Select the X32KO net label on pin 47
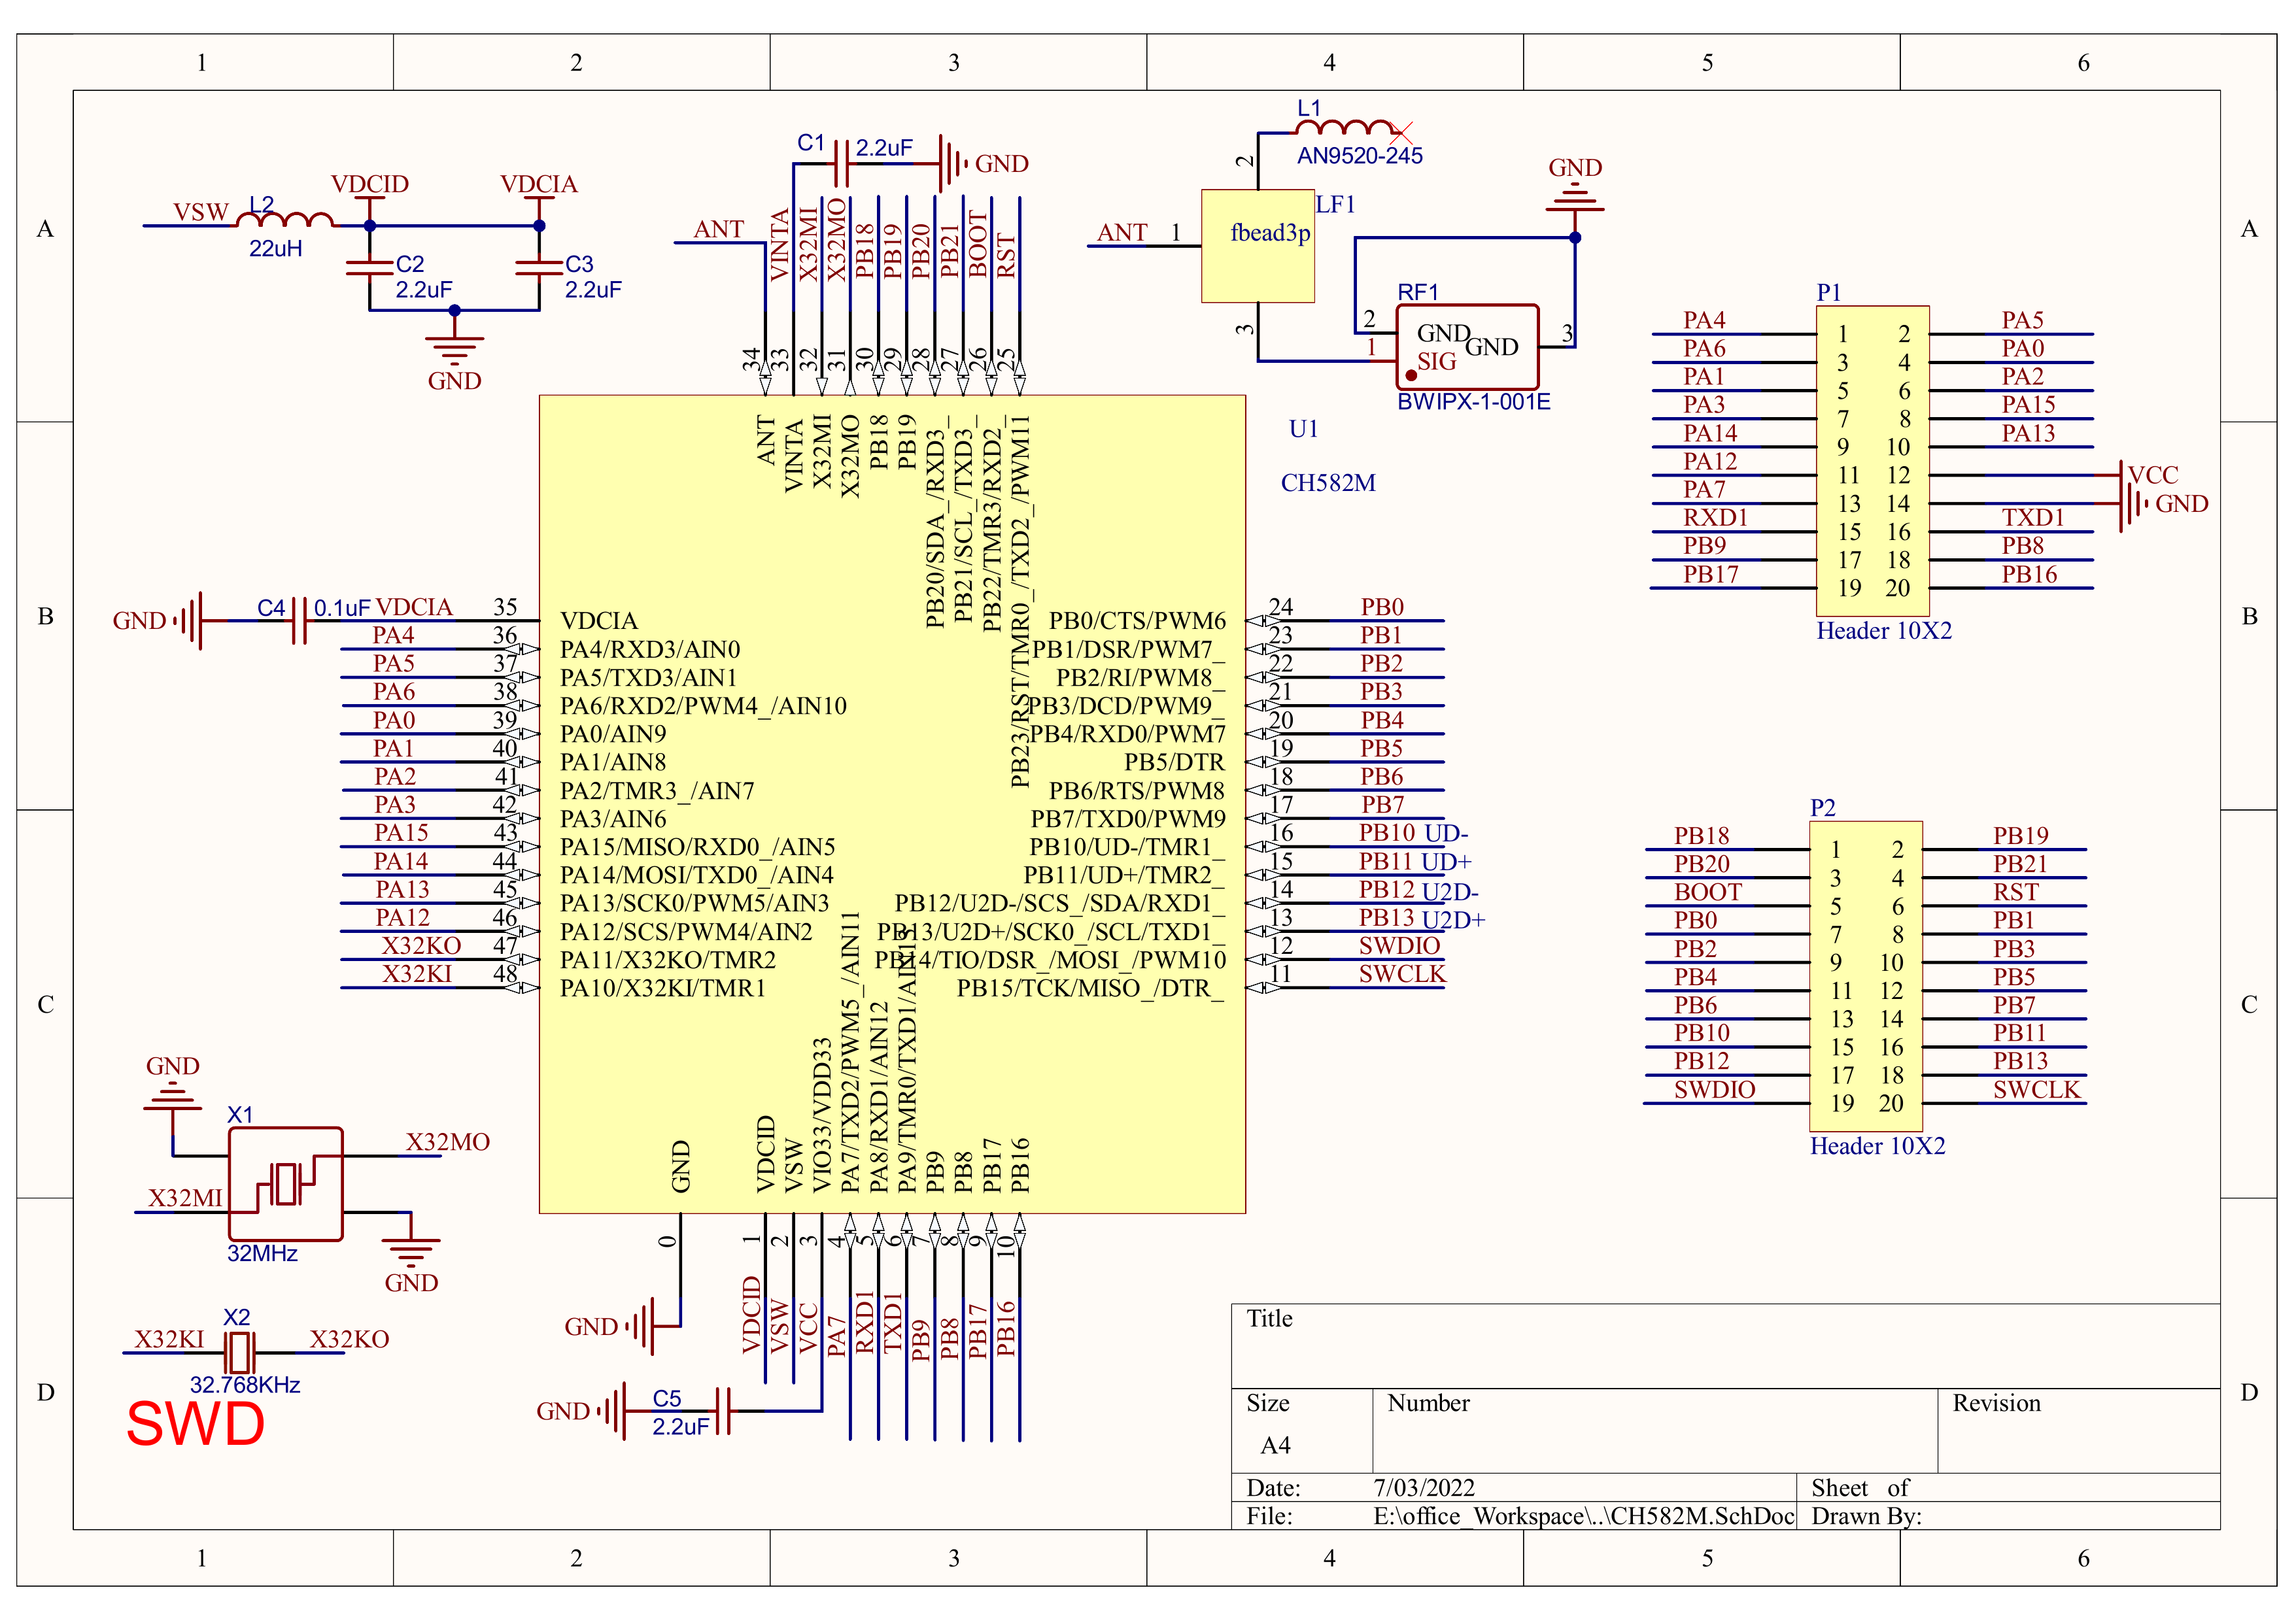The height and width of the screenshot is (1622, 2296). pos(421,946)
